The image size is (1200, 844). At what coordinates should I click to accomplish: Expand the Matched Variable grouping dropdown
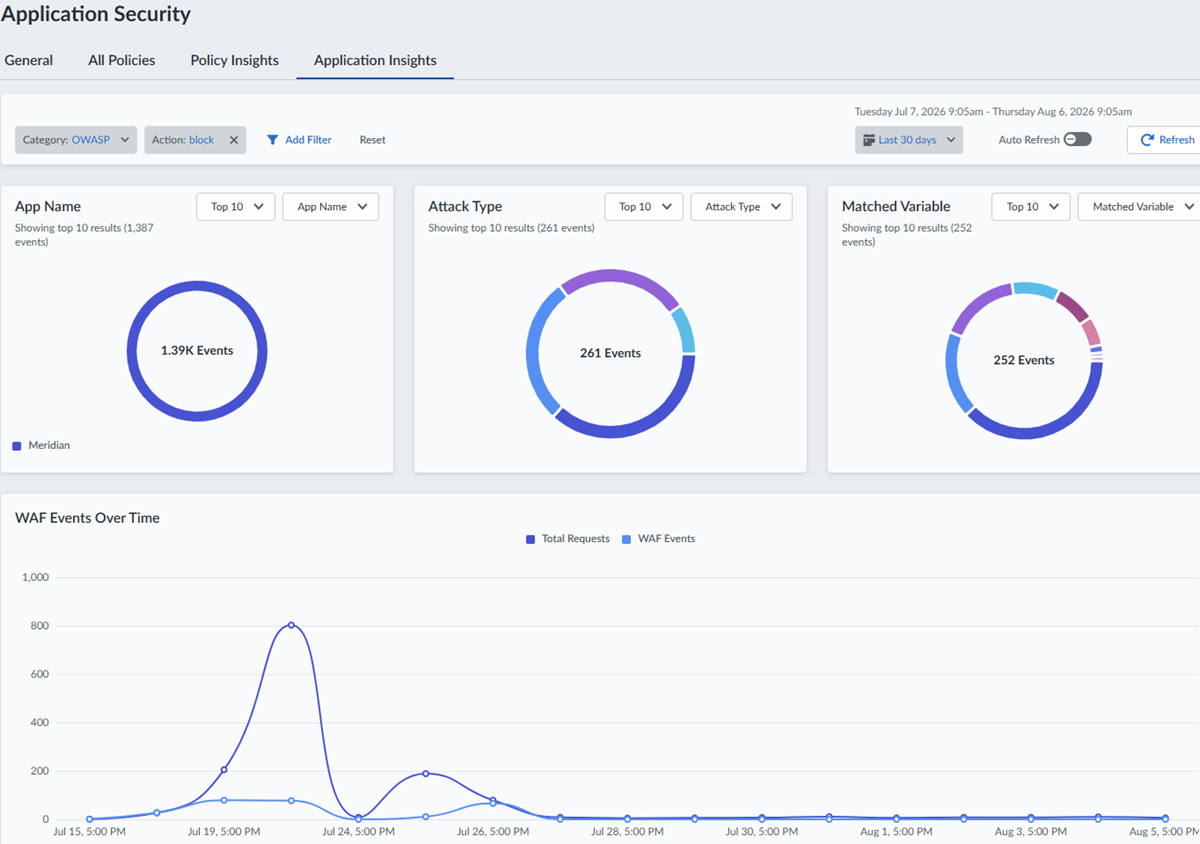[1141, 207]
